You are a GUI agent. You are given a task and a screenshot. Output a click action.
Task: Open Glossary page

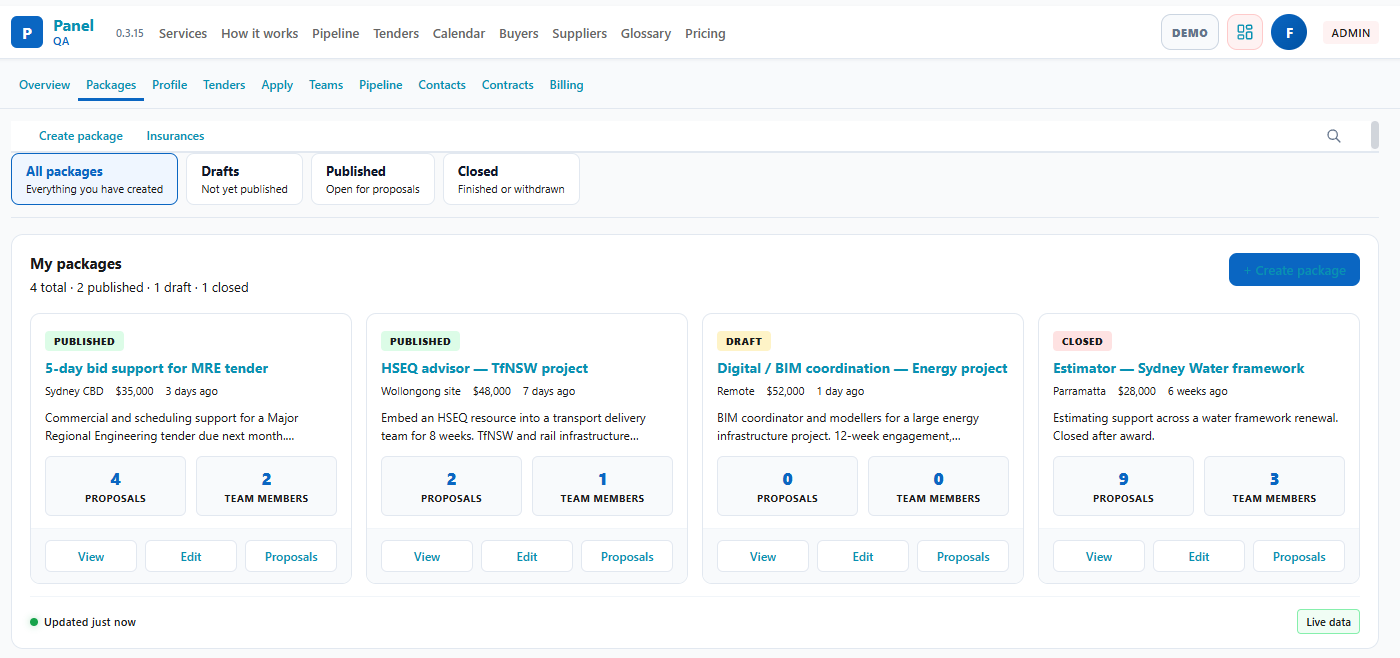[x=646, y=33]
